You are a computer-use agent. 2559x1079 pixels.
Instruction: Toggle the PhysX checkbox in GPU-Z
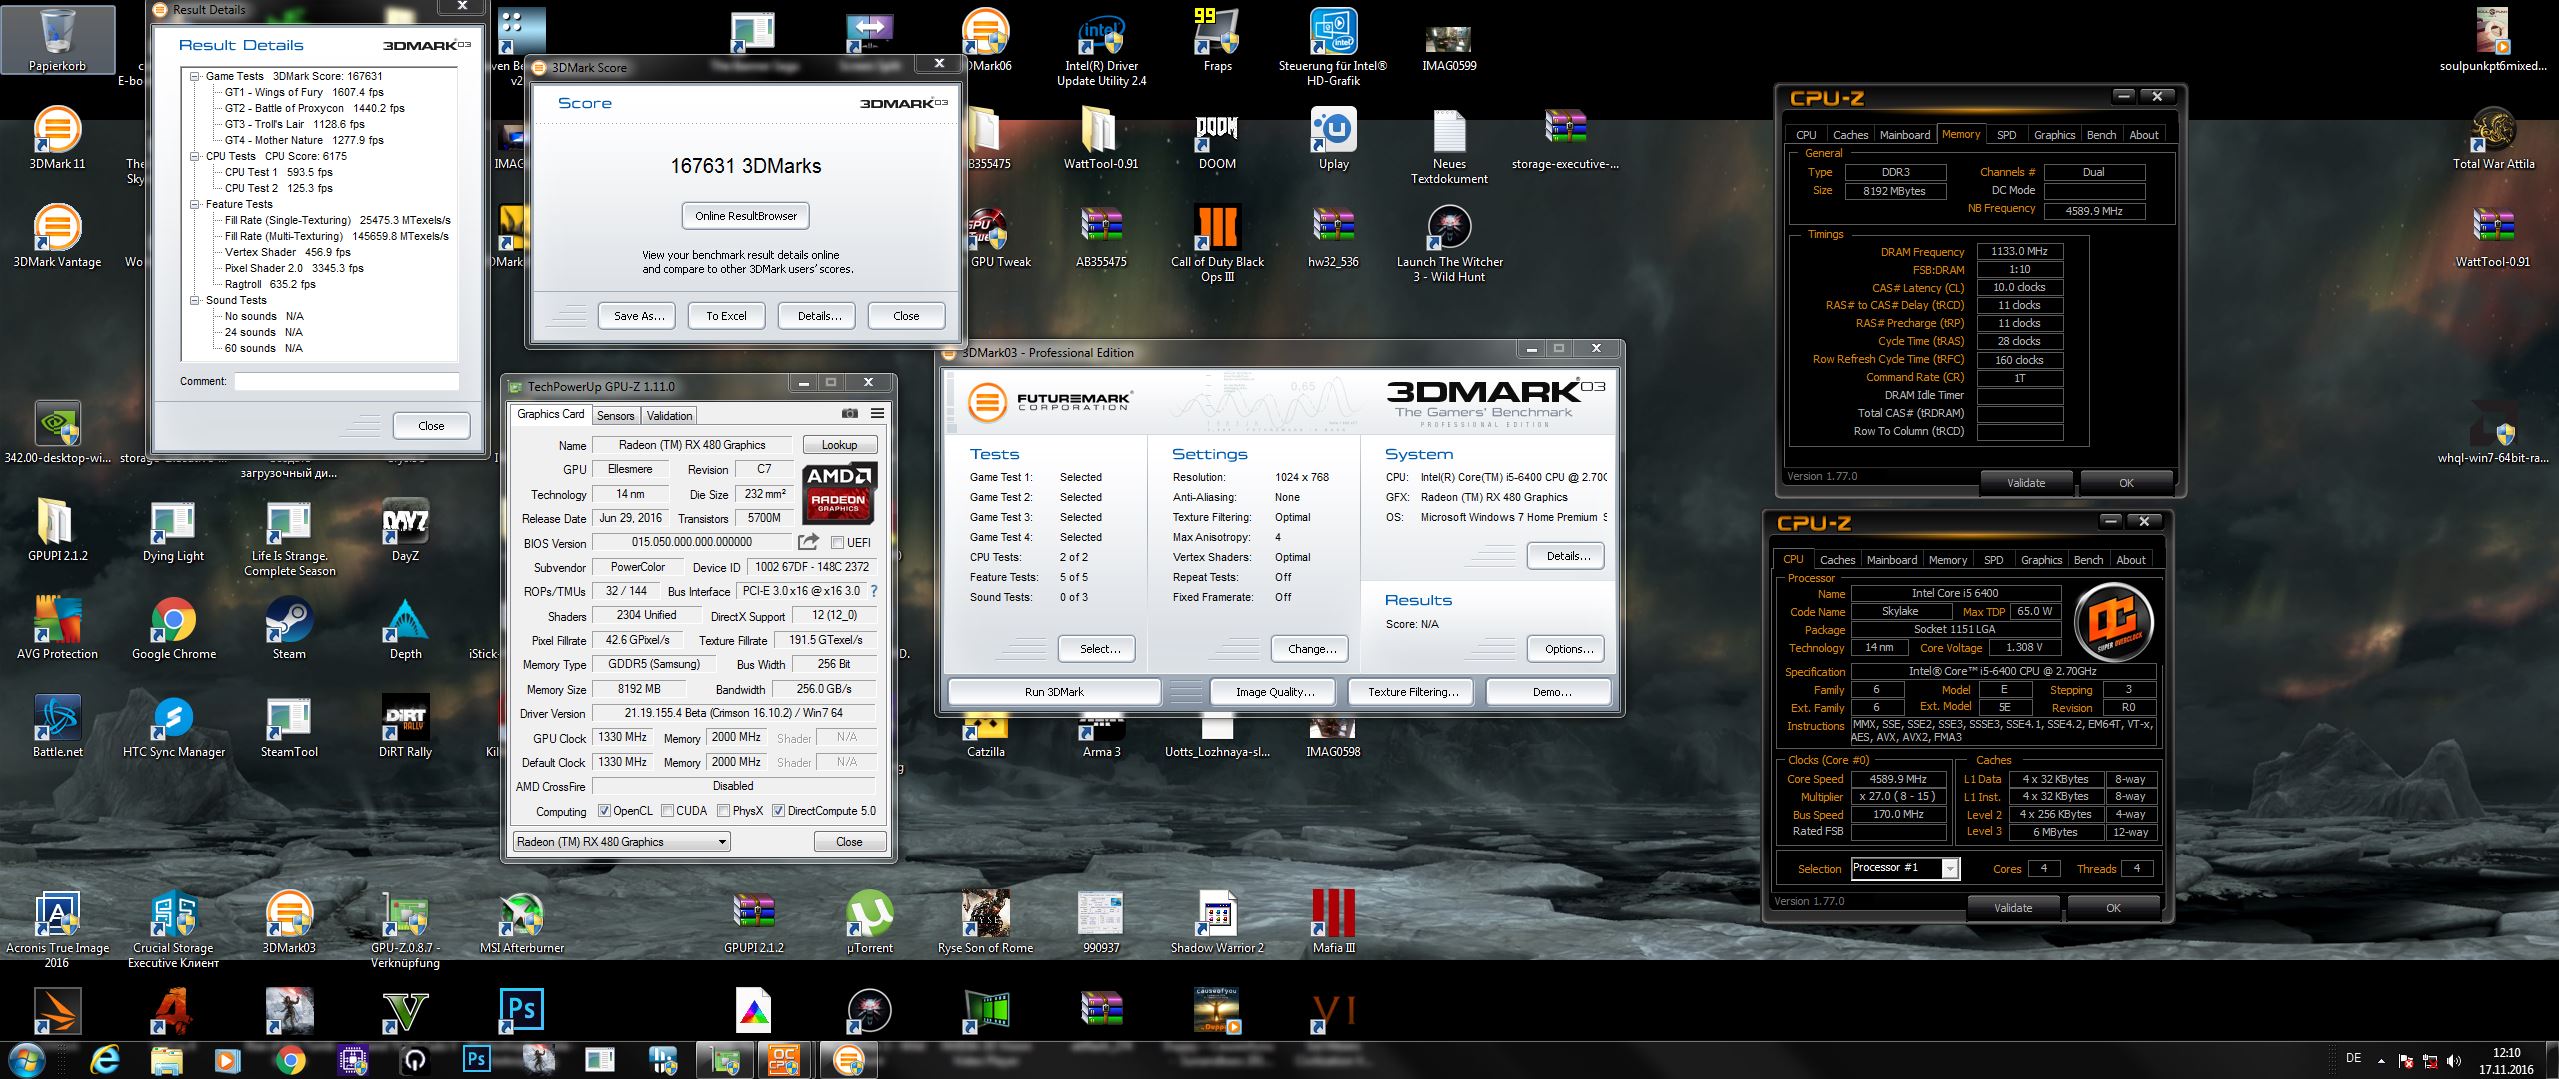723,811
